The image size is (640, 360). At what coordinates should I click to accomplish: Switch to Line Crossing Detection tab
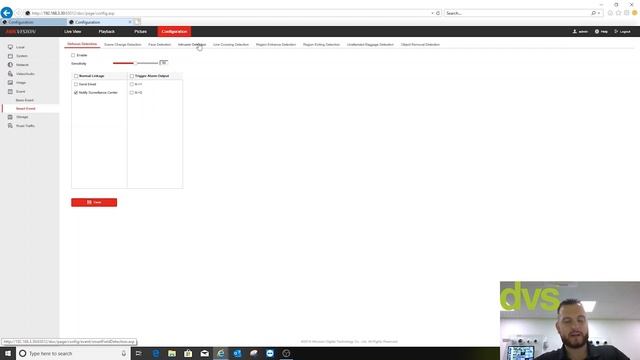point(231,44)
